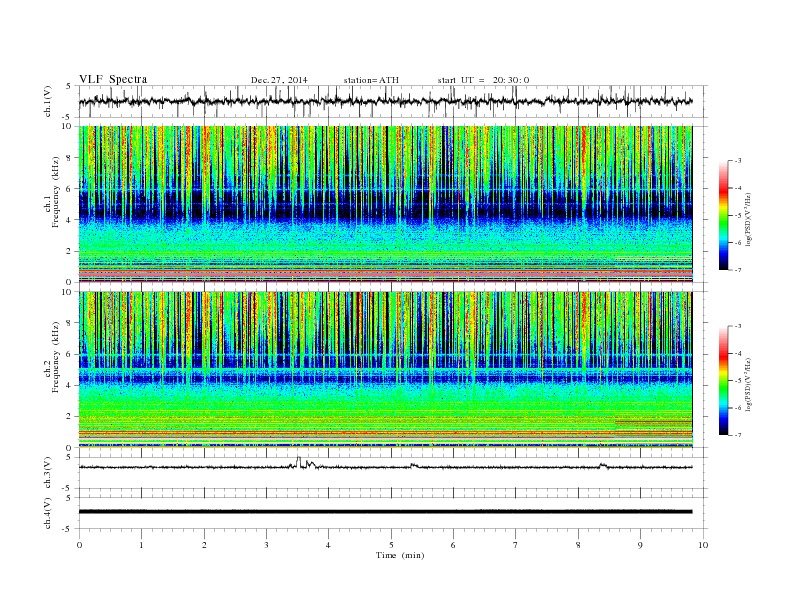Click the "5" tick on the Time axis
Viewport: 792px width, 612px height.
coord(391,545)
